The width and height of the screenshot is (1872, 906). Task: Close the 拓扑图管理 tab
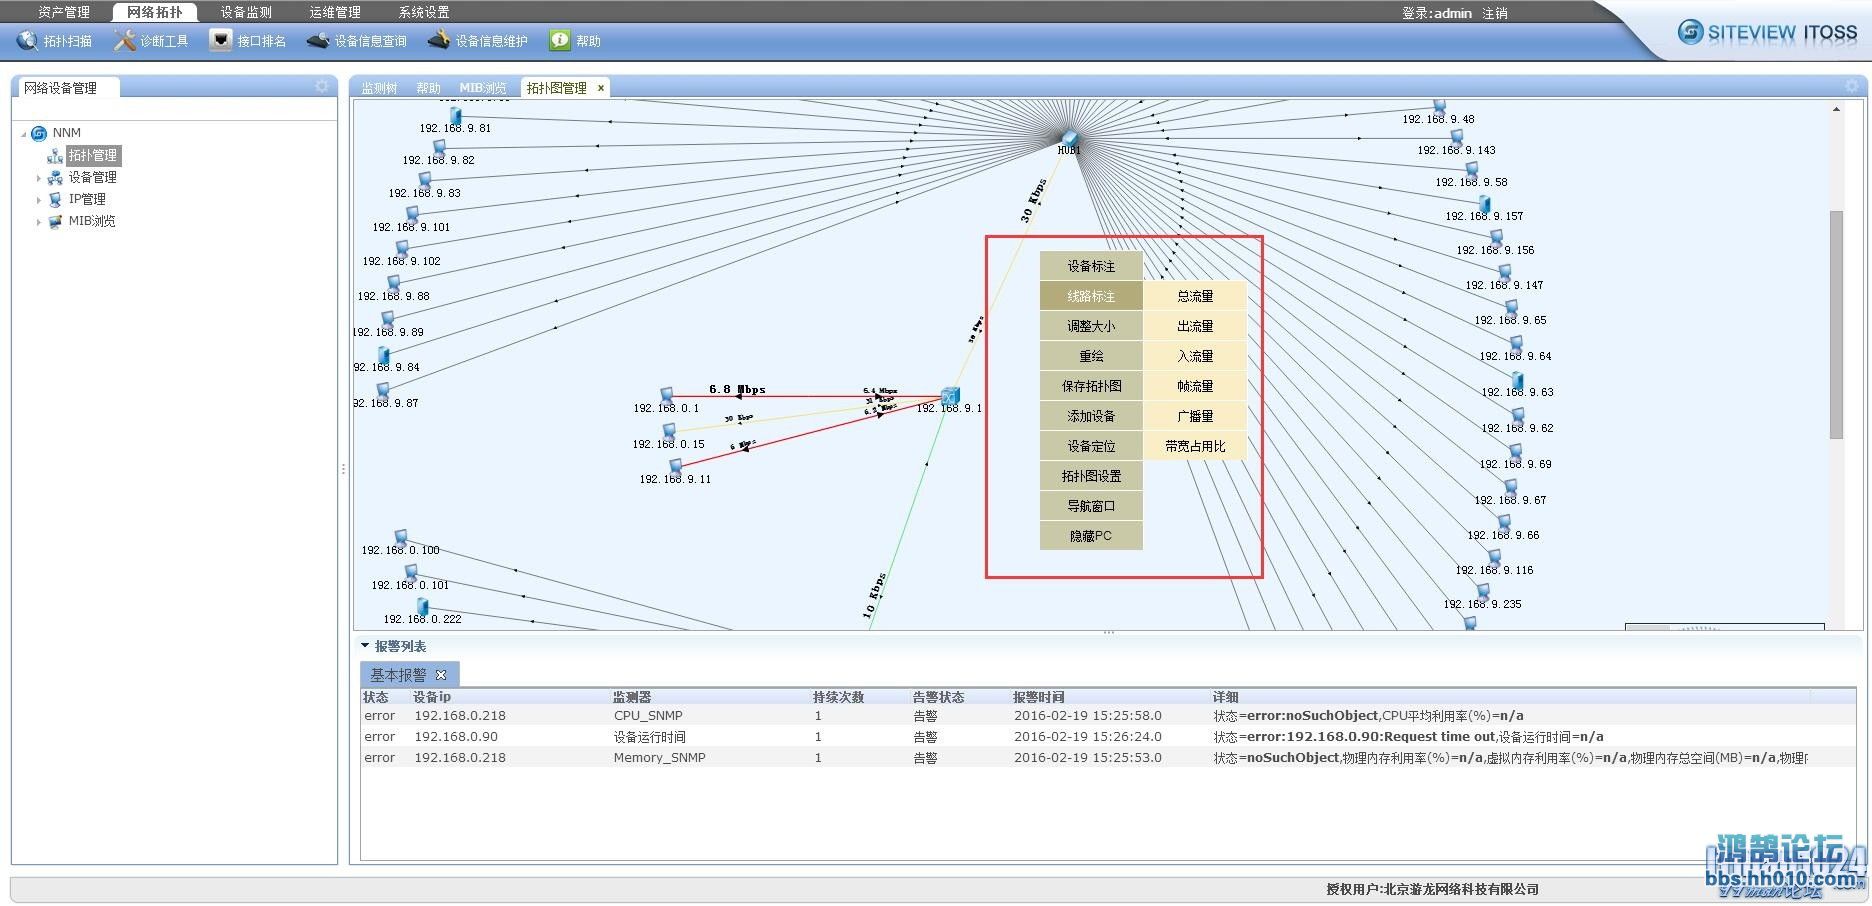click(x=601, y=88)
